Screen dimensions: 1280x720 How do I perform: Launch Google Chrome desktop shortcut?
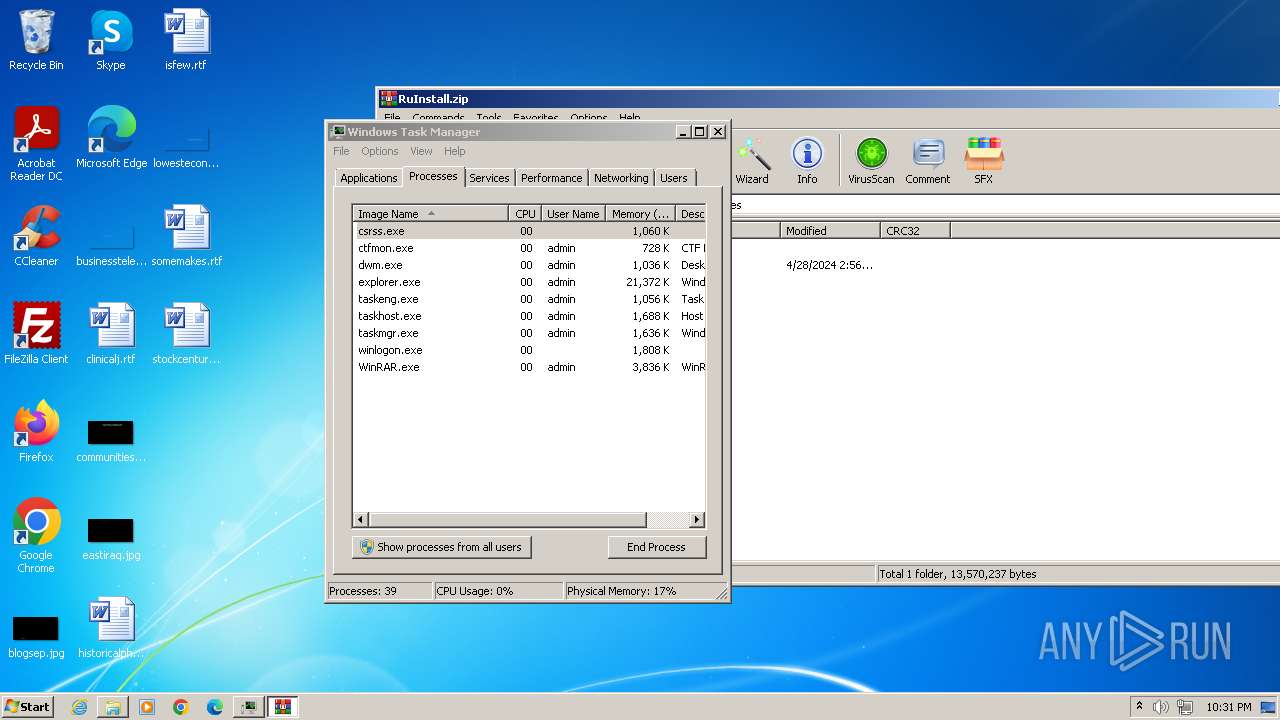pos(36,536)
